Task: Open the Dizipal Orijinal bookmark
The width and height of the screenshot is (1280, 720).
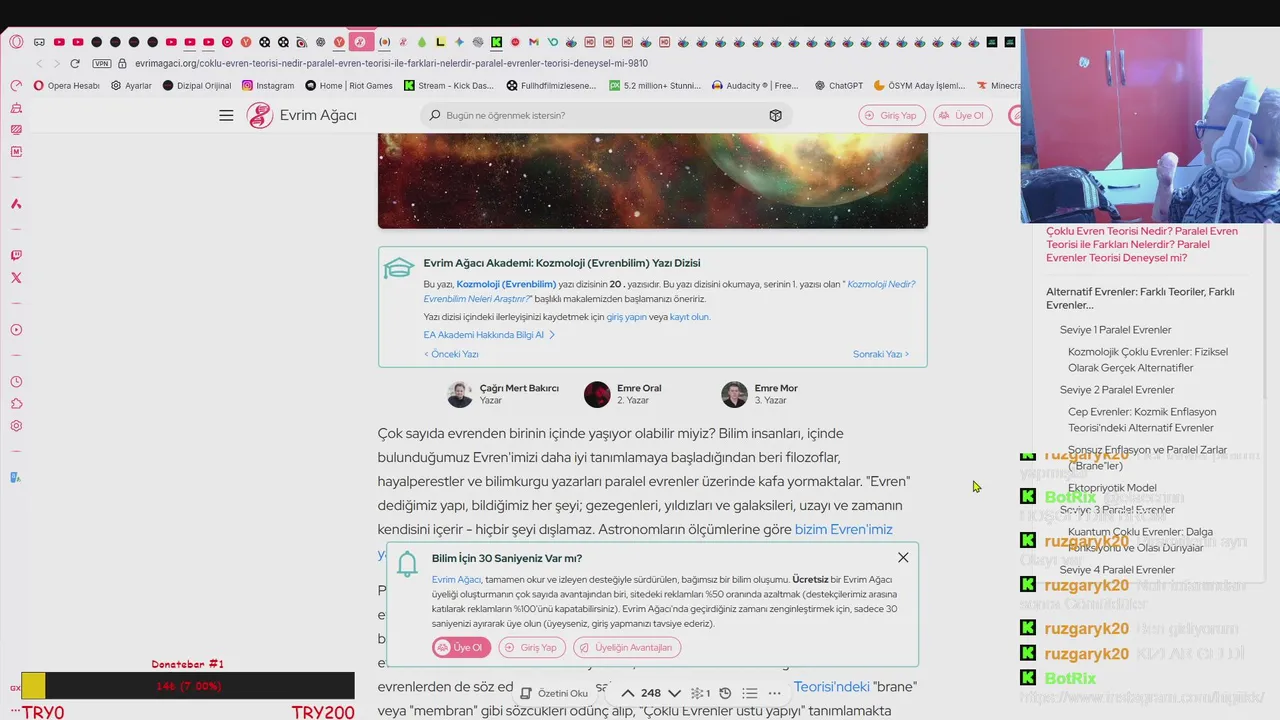Action: tap(197, 86)
